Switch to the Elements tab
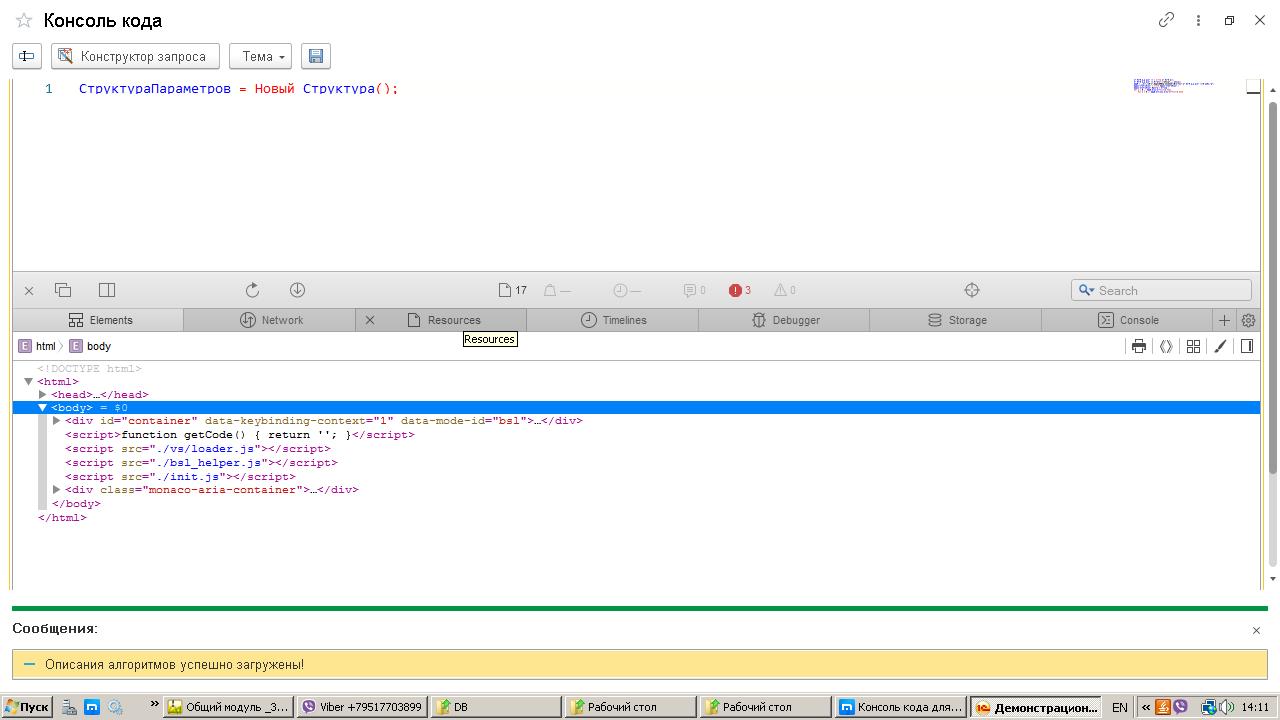 [98, 320]
